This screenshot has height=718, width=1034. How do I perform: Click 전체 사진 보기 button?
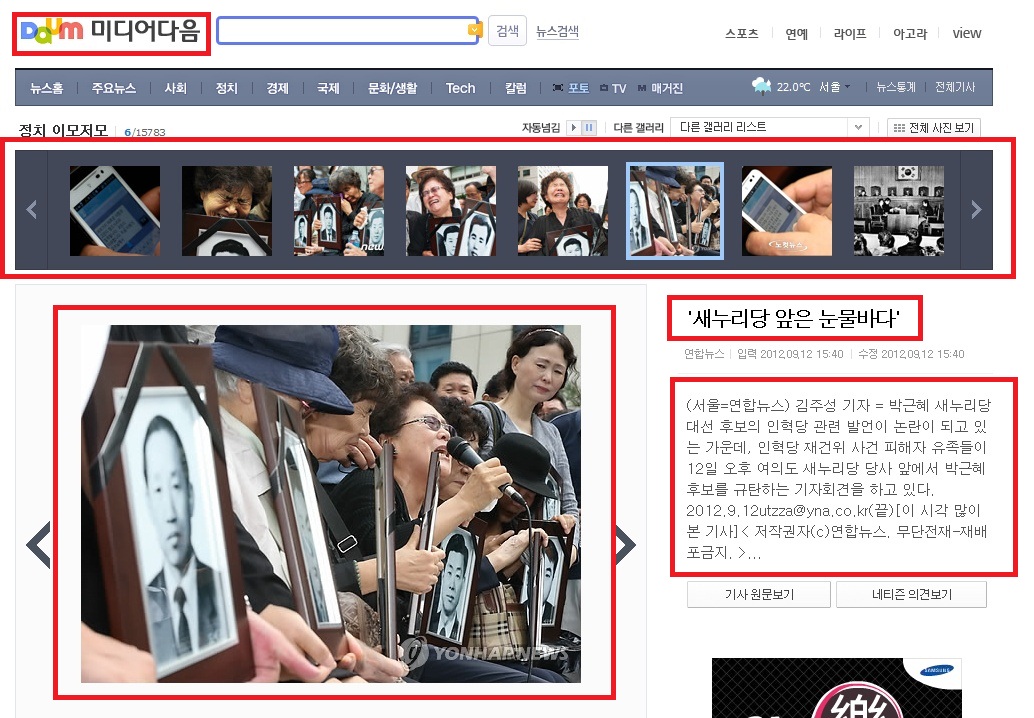click(x=934, y=128)
